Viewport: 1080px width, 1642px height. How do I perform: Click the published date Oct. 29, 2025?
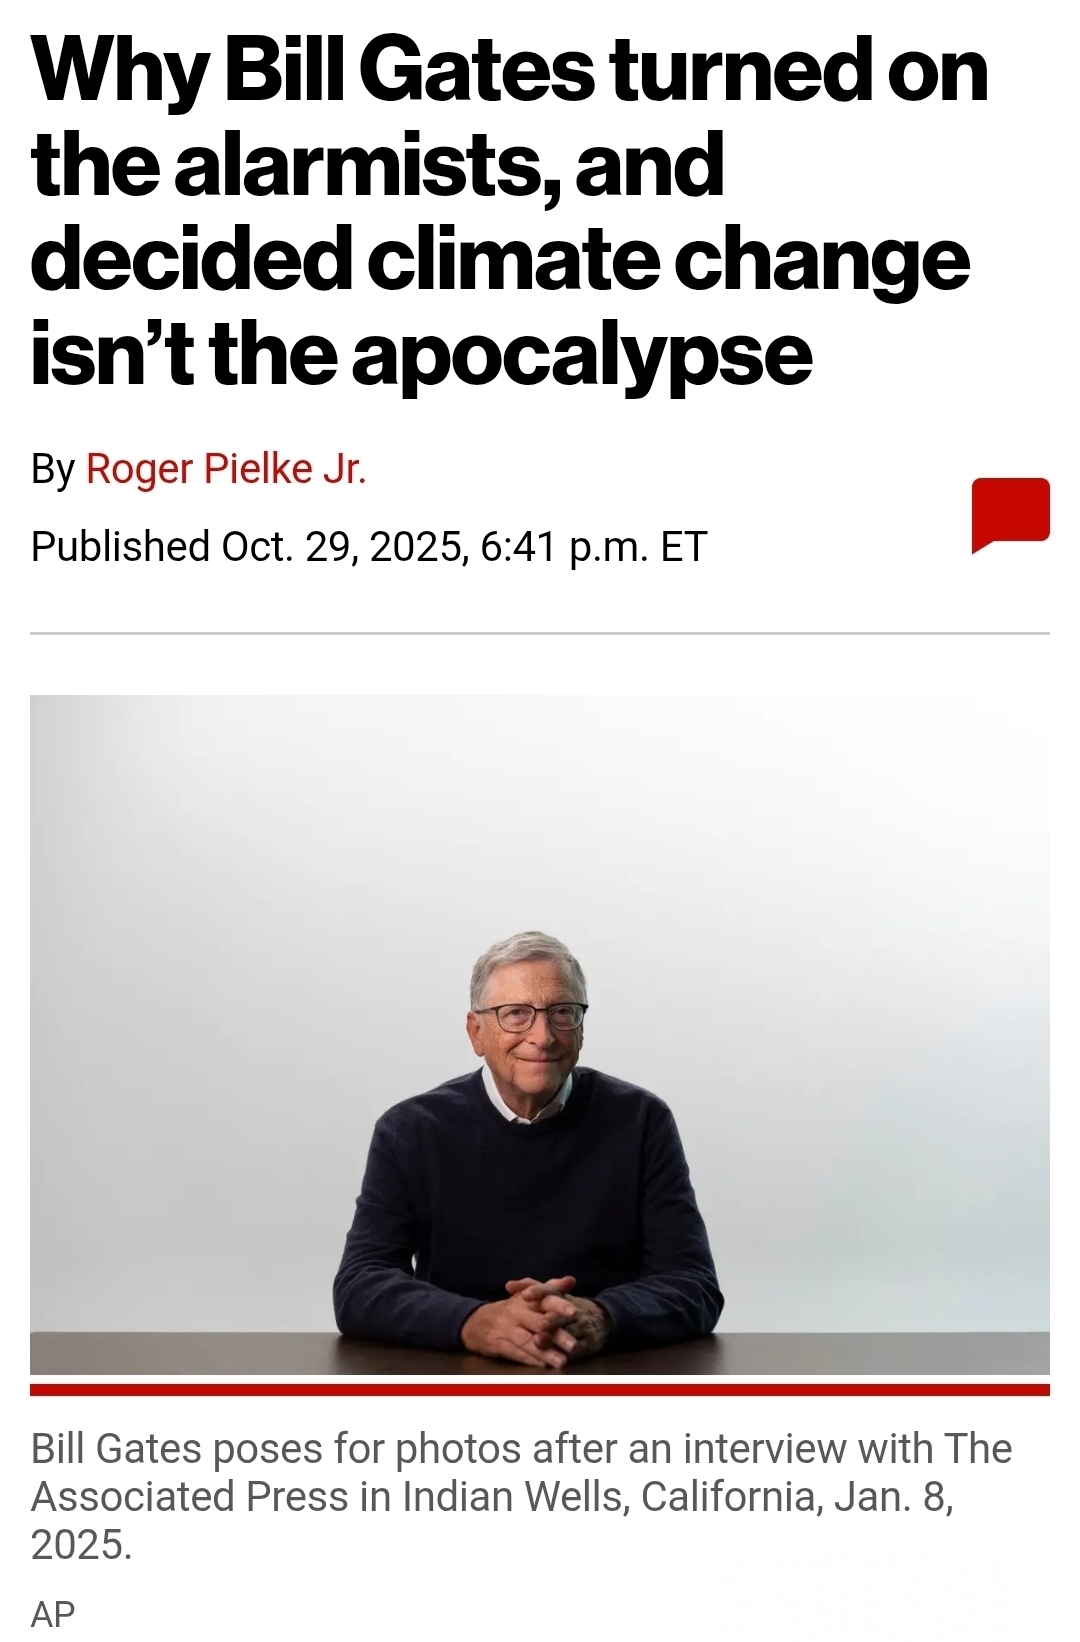point(341,547)
